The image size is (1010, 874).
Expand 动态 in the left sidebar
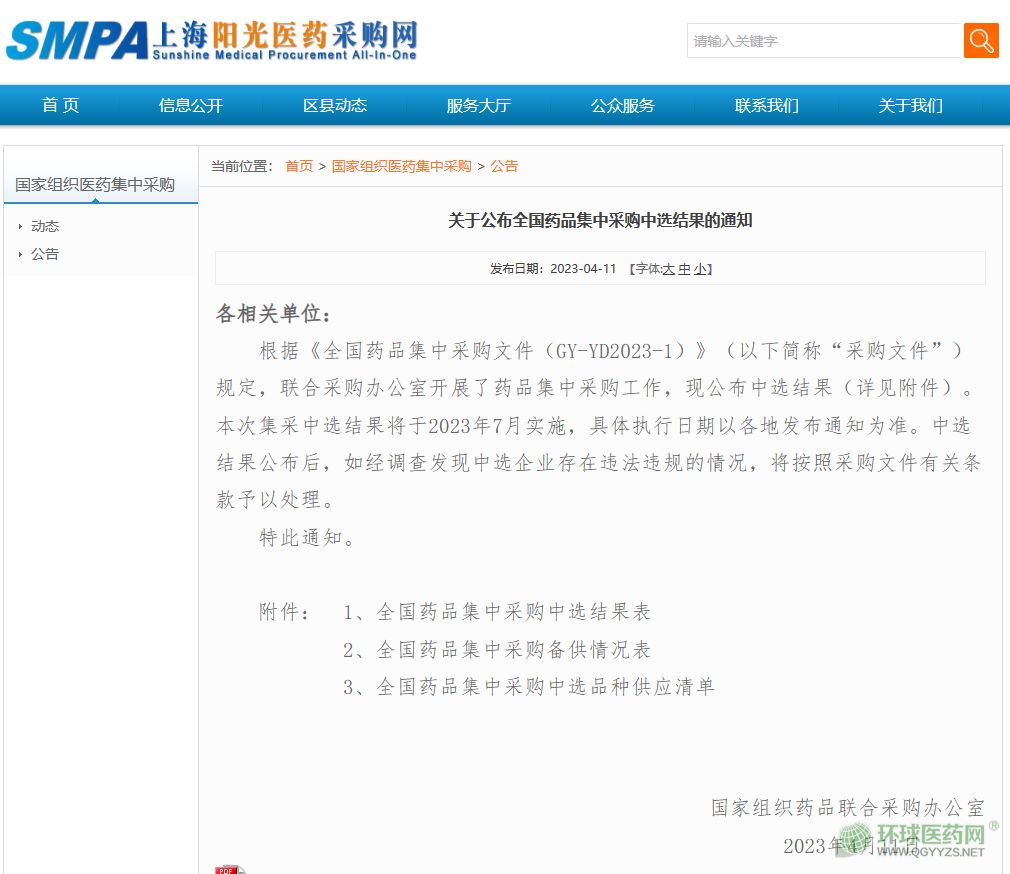(x=45, y=226)
